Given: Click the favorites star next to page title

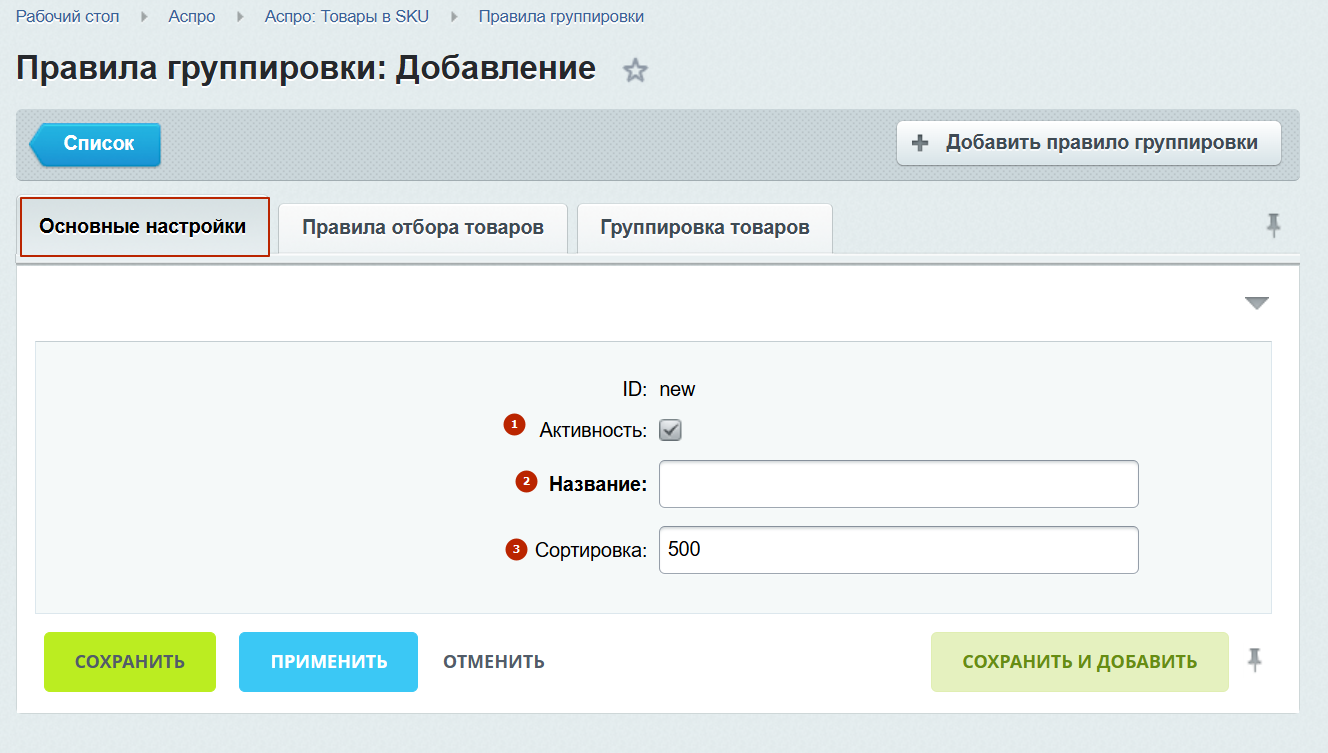Looking at the screenshot, I should click(x=636, y=71).
